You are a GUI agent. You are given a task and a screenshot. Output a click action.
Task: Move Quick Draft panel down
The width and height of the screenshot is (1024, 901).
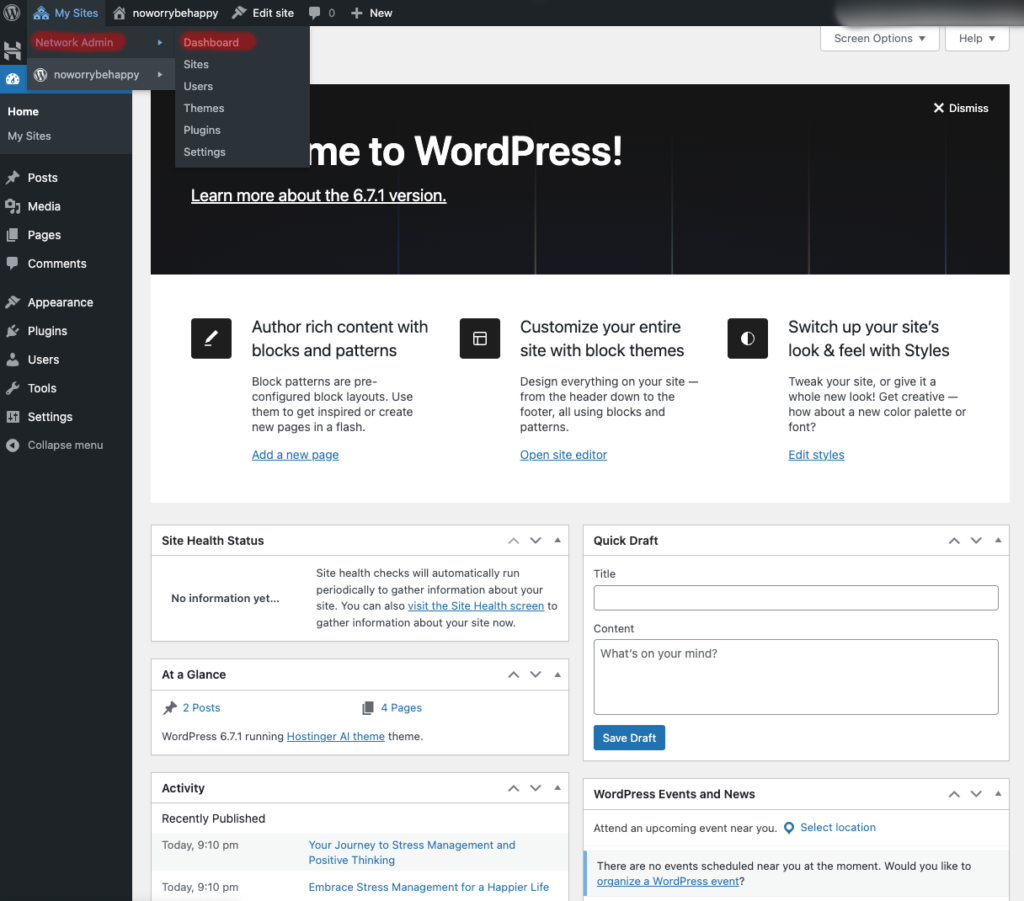(976, 540)
